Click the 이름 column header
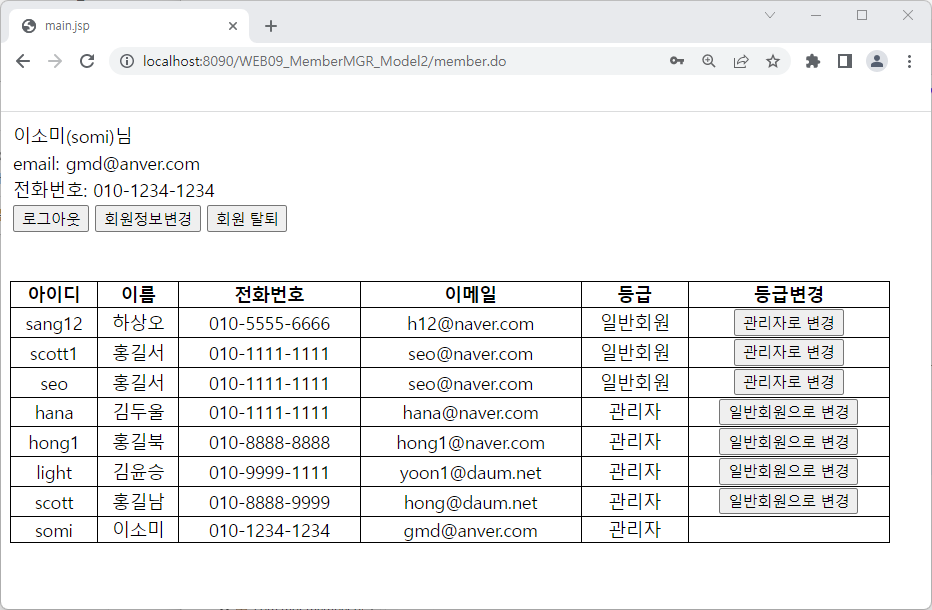932x610 pixels. pos(138,294)
